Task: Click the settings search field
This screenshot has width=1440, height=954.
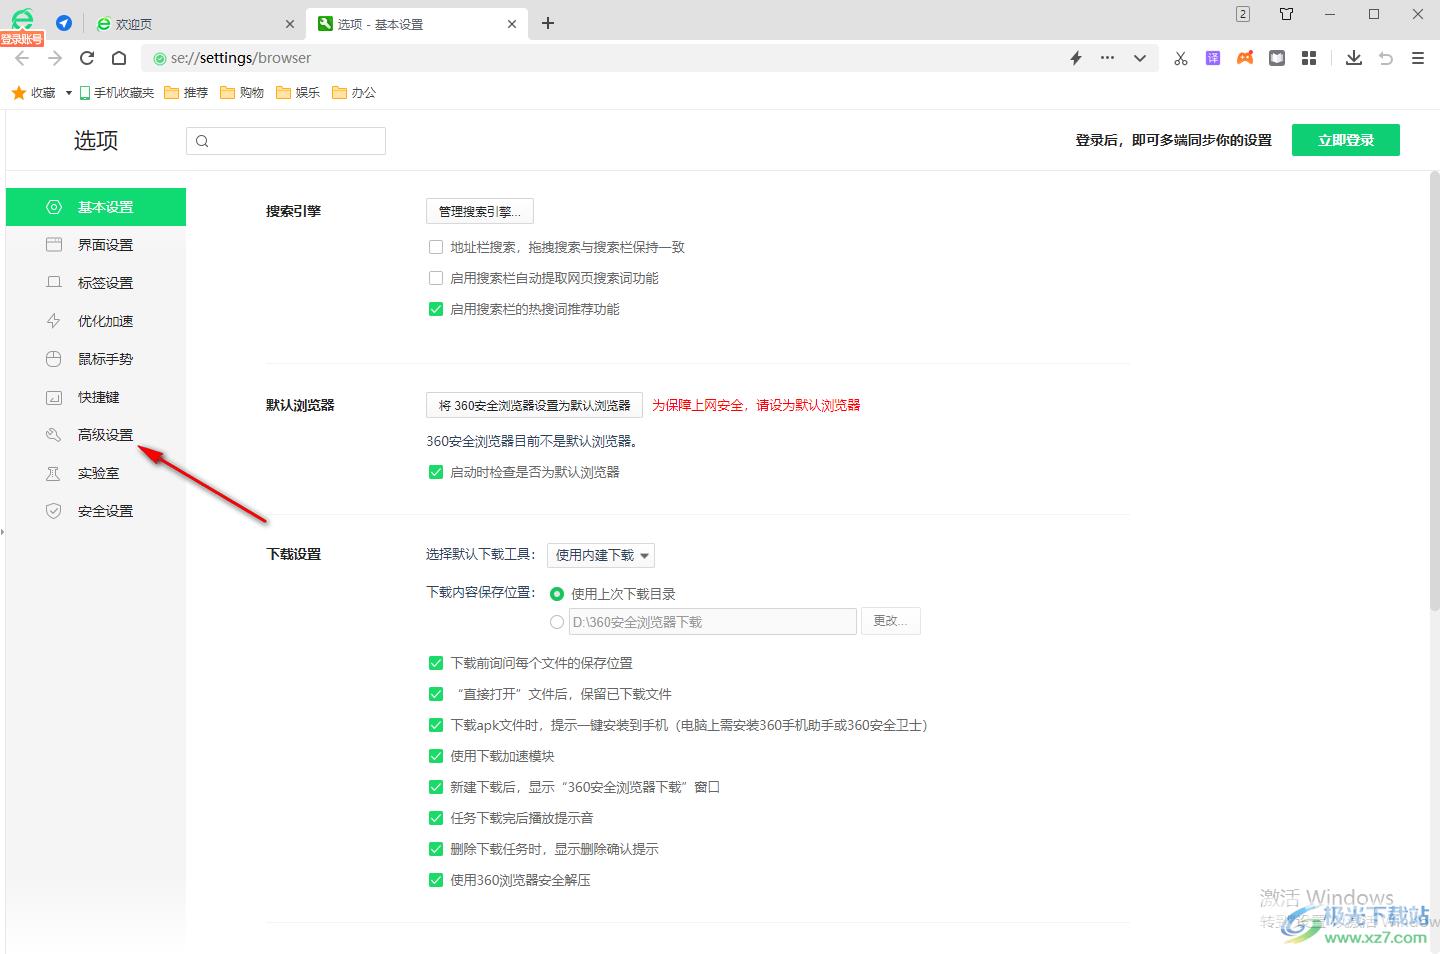Action: 286,141
